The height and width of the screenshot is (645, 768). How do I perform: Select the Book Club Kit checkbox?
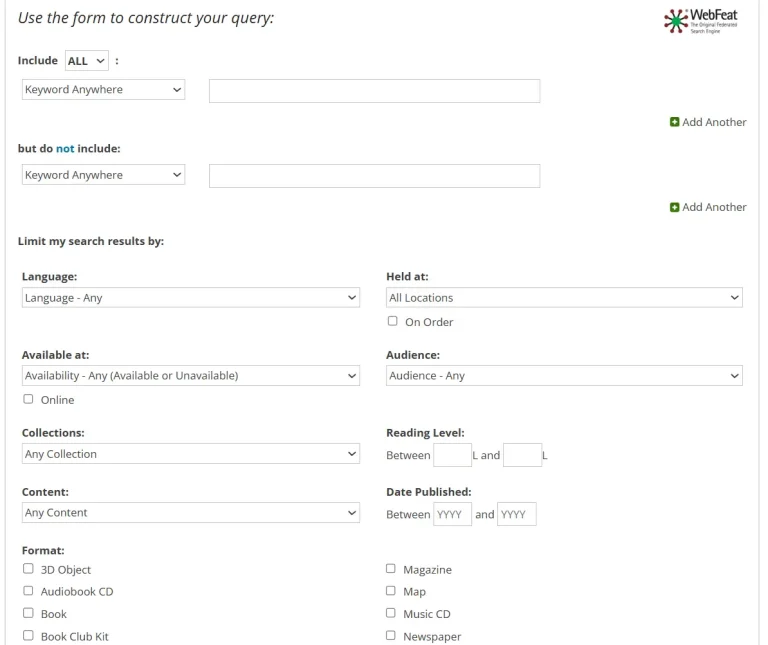click(x=28, y=636)
